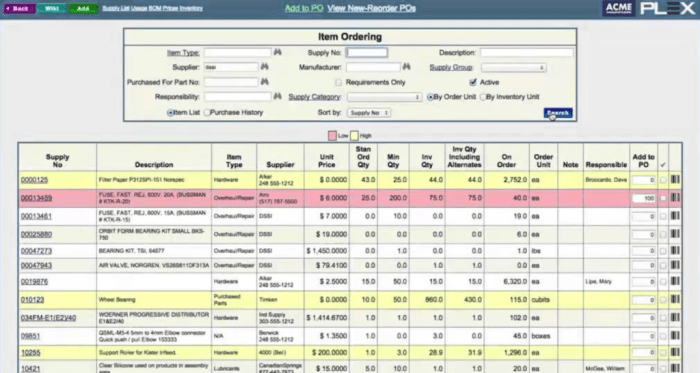Open supply number 00047273 link
This screenshot has width=700, height=373.
36,251
